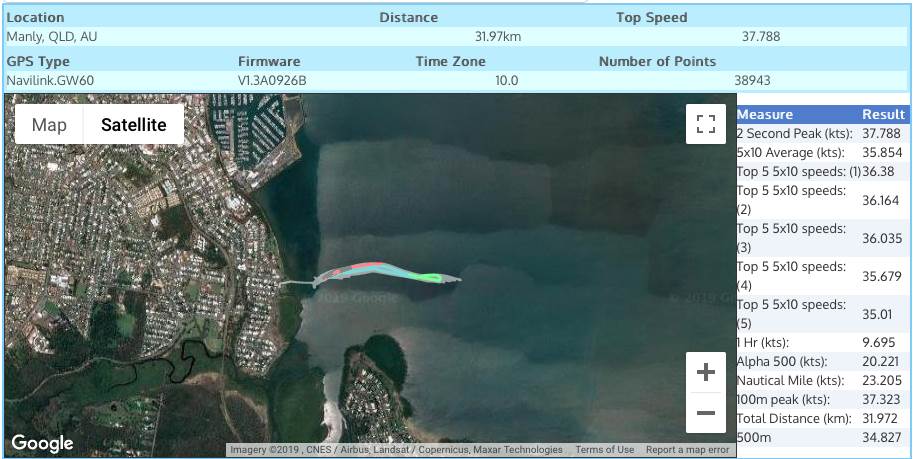Click the Measure column header
The image size is (915, 459).
coord(765,114)
